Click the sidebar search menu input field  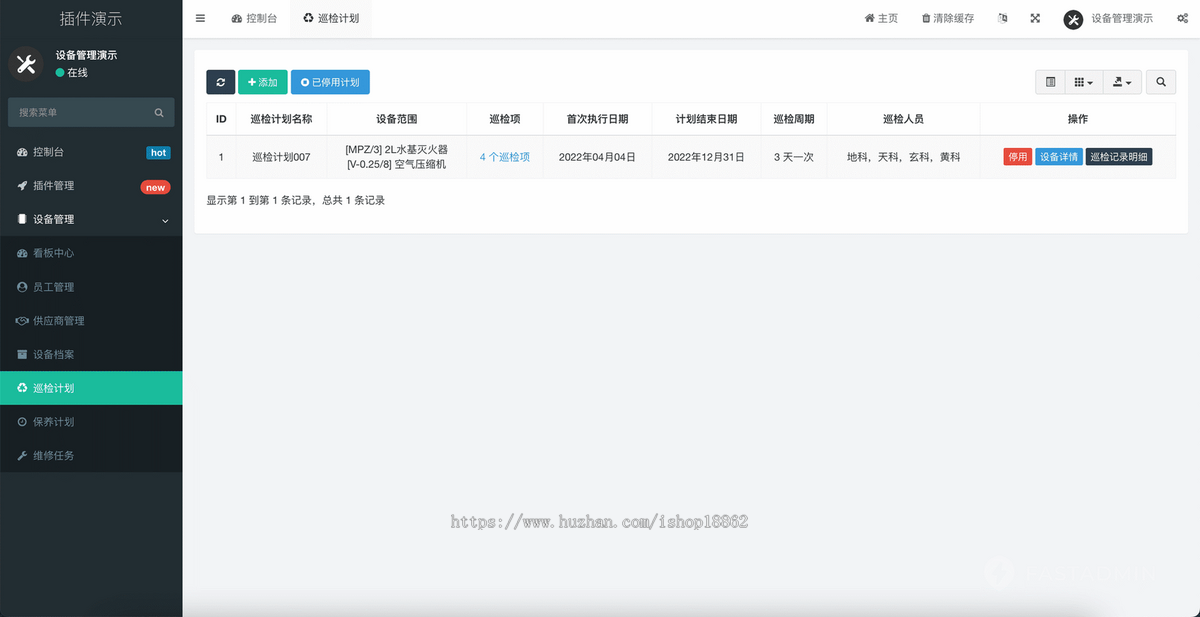click(x=85, y=111)
